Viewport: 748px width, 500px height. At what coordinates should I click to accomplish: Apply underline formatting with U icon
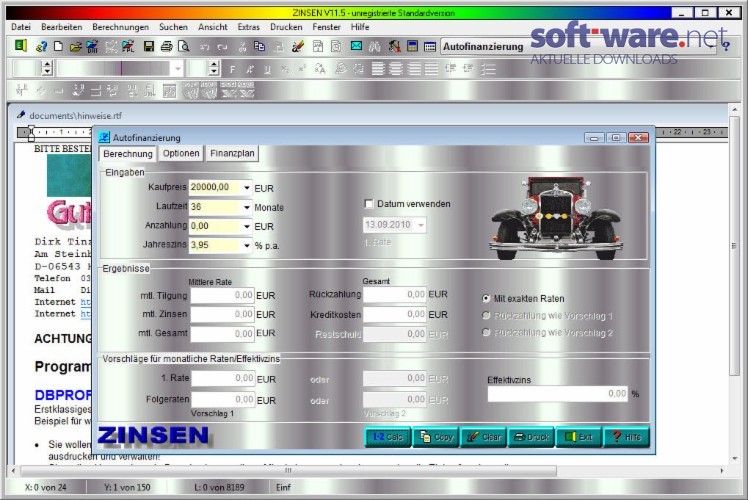tap(267, 70)
